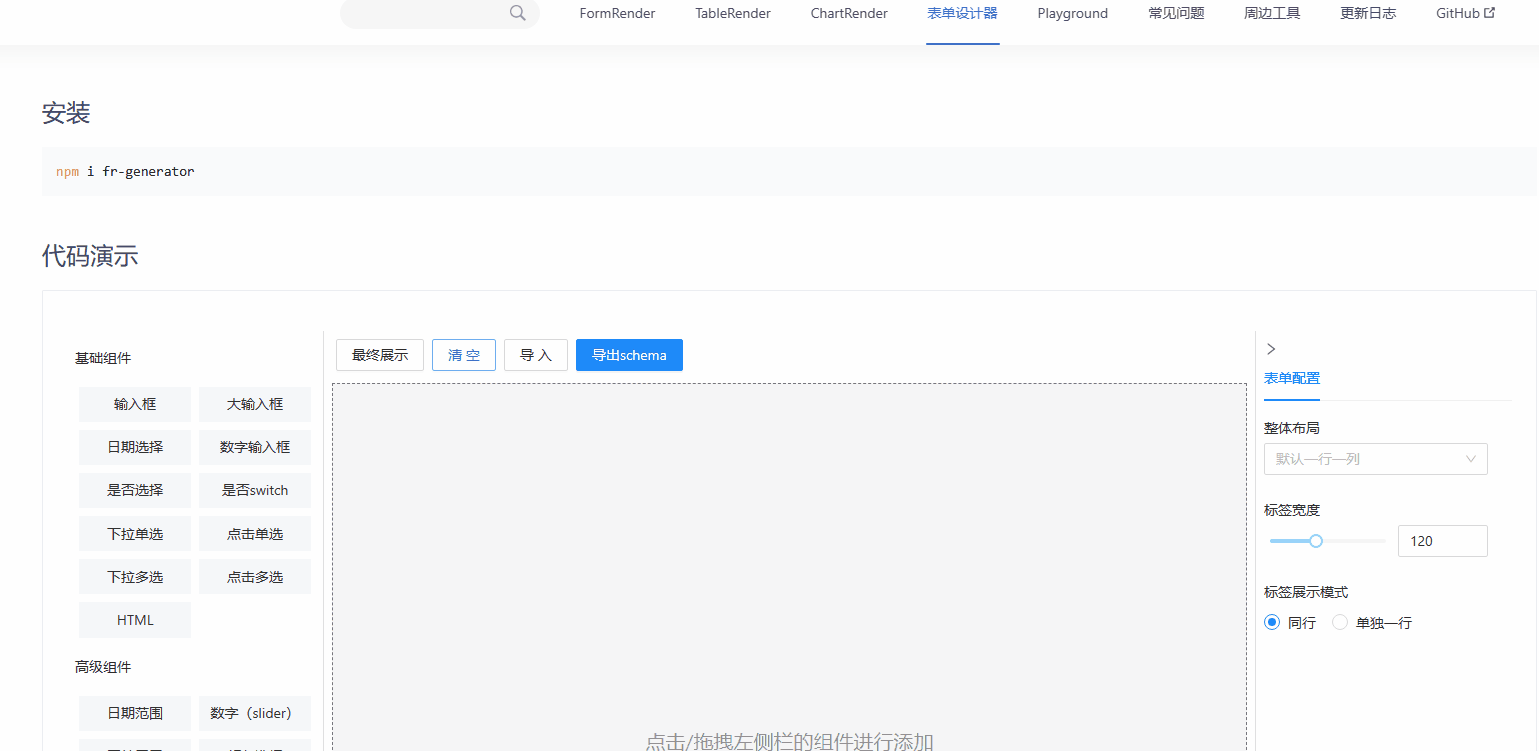Viewport: 1539px width, 751px height.
Task: Click the site search box
Action: click(x=430, y=14)
